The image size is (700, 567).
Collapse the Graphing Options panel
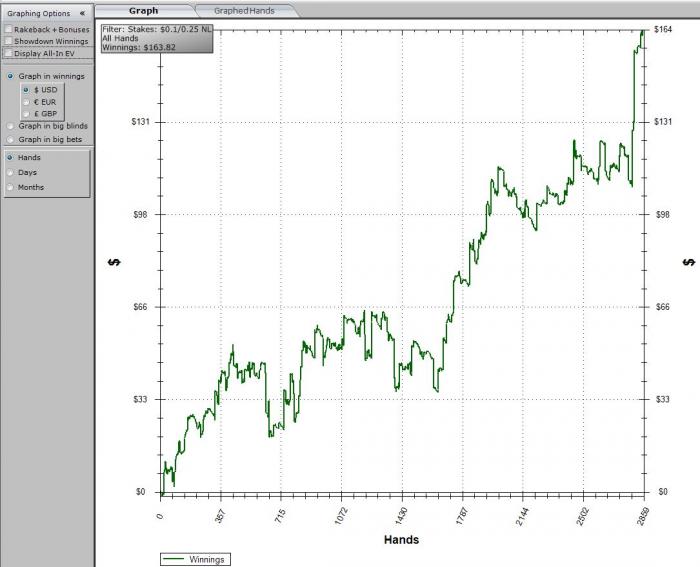[x=82, y=13]
